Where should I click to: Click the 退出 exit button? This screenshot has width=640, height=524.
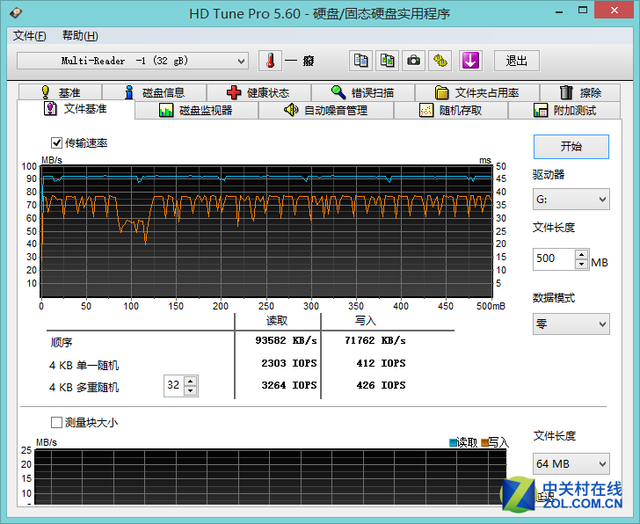517,61
